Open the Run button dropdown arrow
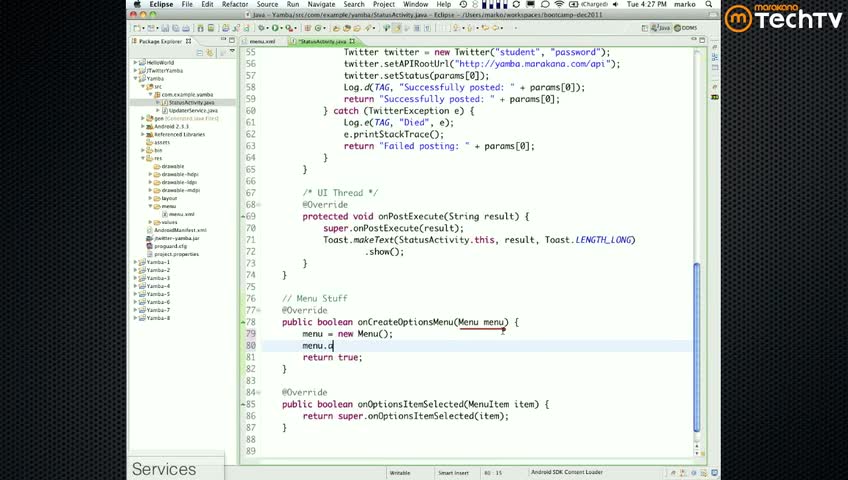Viewport: 848px width, 480px height. (282, 28)
